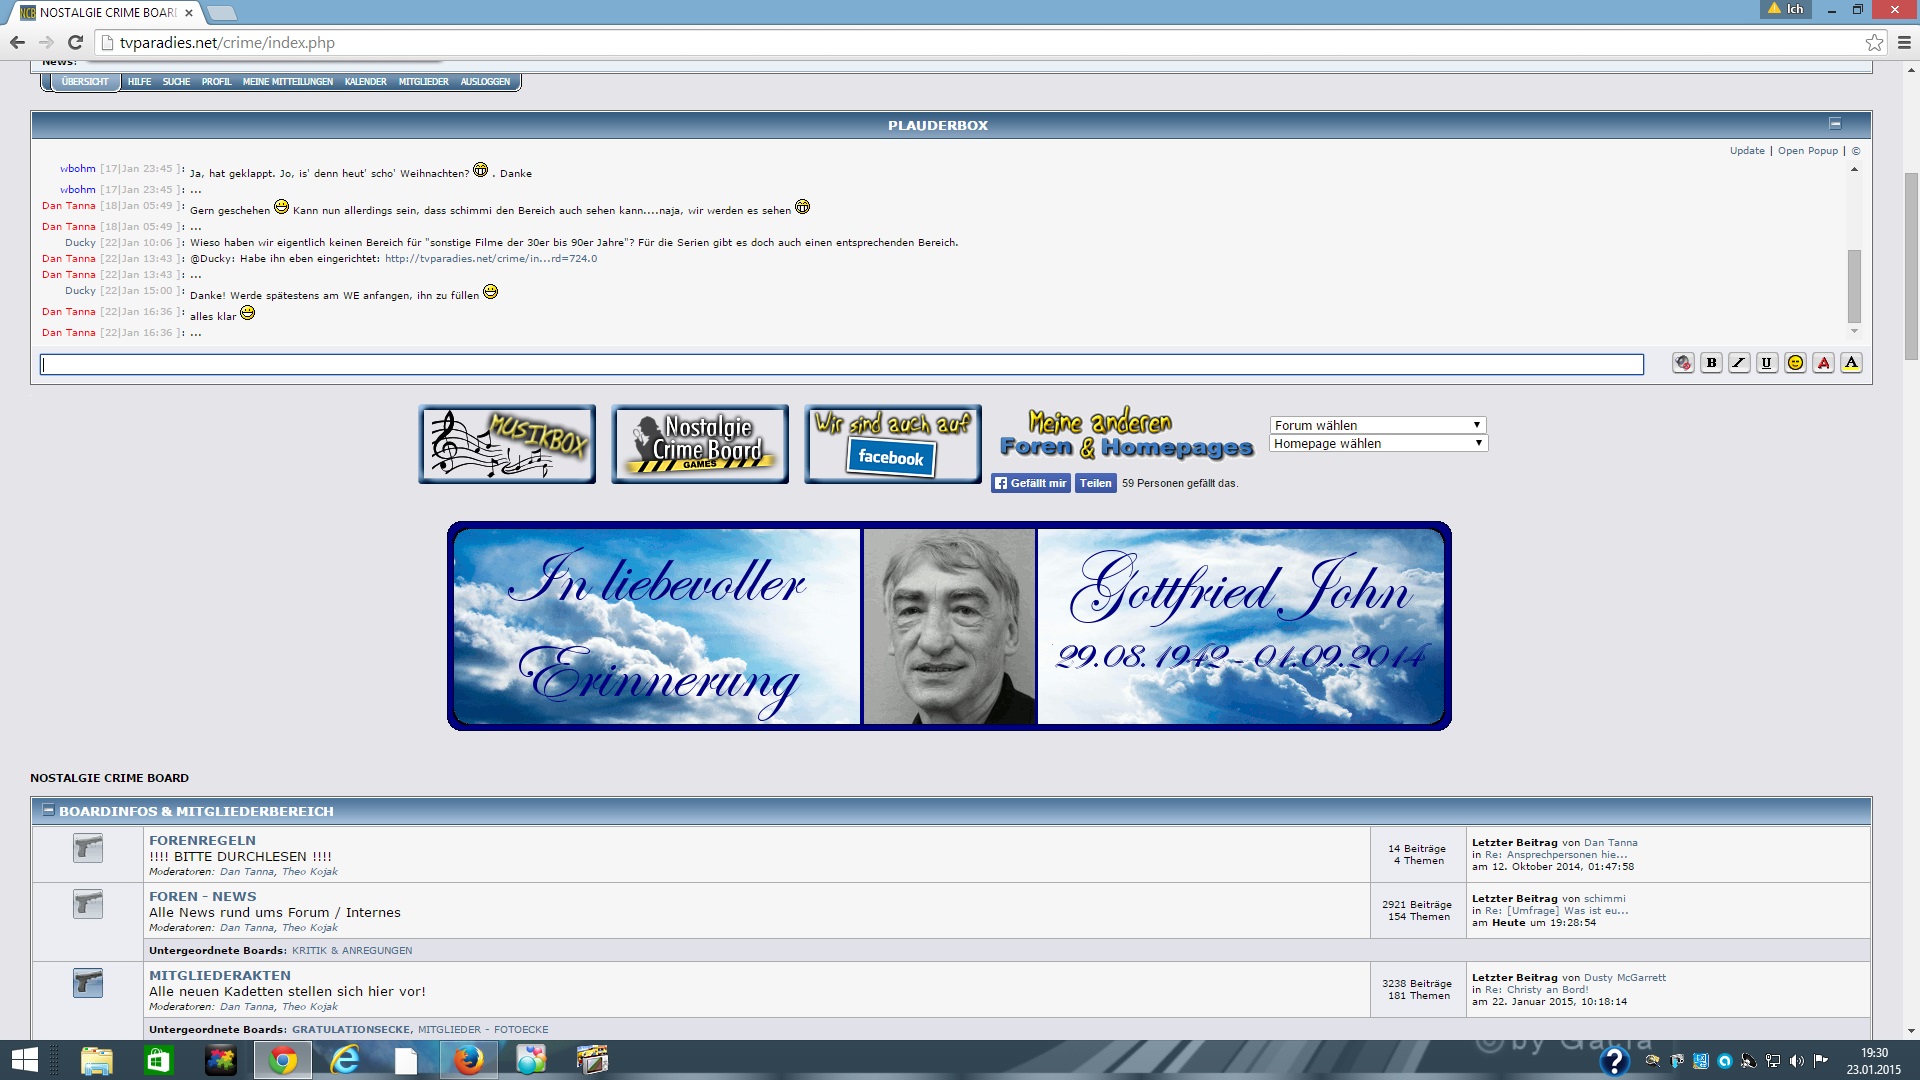Click Ausloggen in the menu

(485, 82)
